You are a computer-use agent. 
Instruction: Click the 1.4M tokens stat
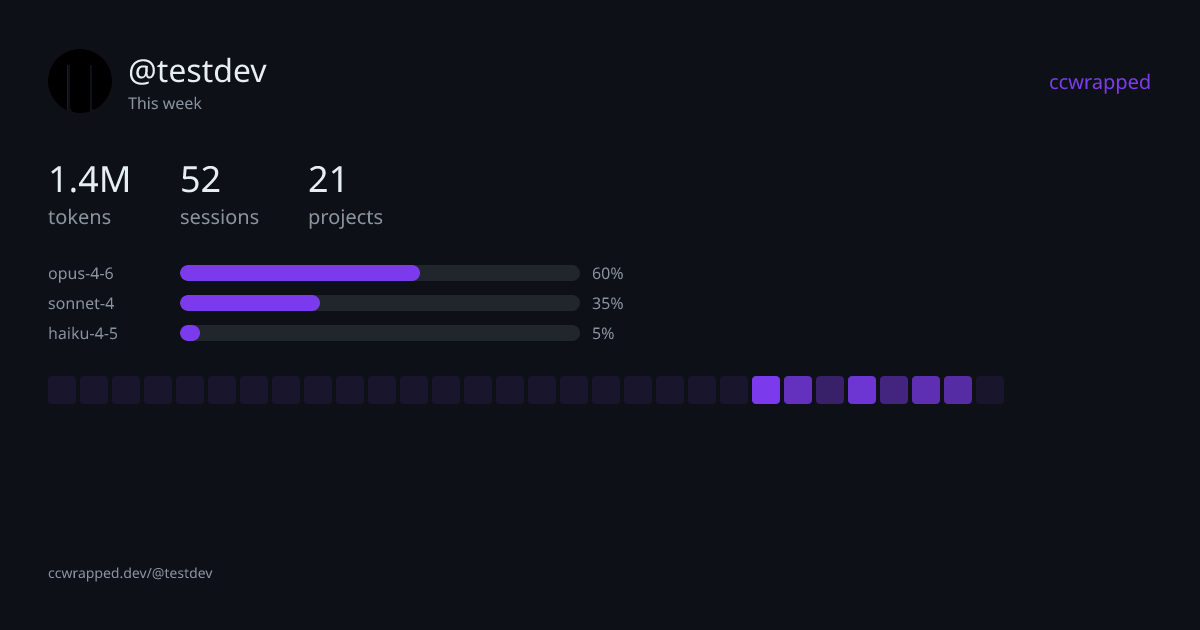tap(89, 195)
